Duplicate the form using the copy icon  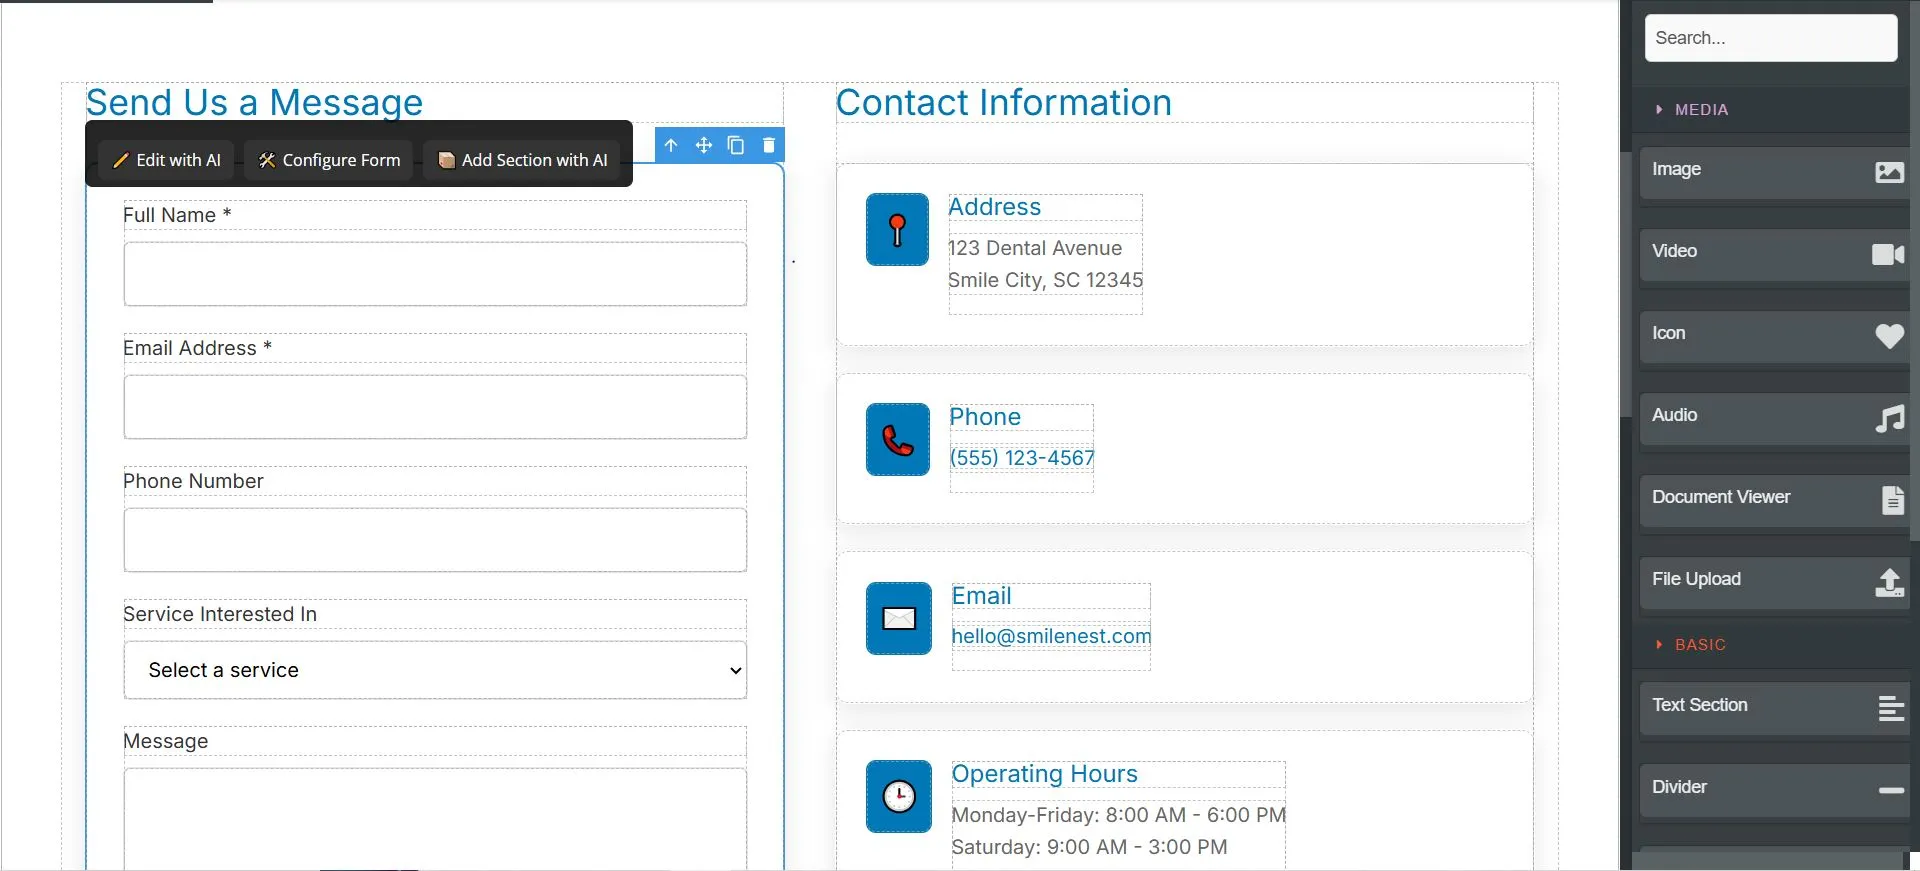[x=736, y=145]
